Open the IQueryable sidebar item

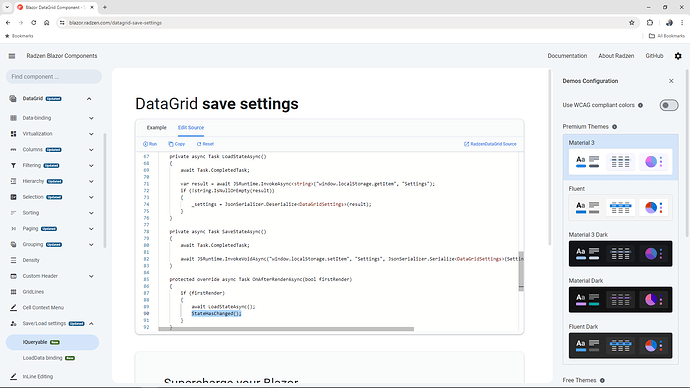tap(52, 342)
